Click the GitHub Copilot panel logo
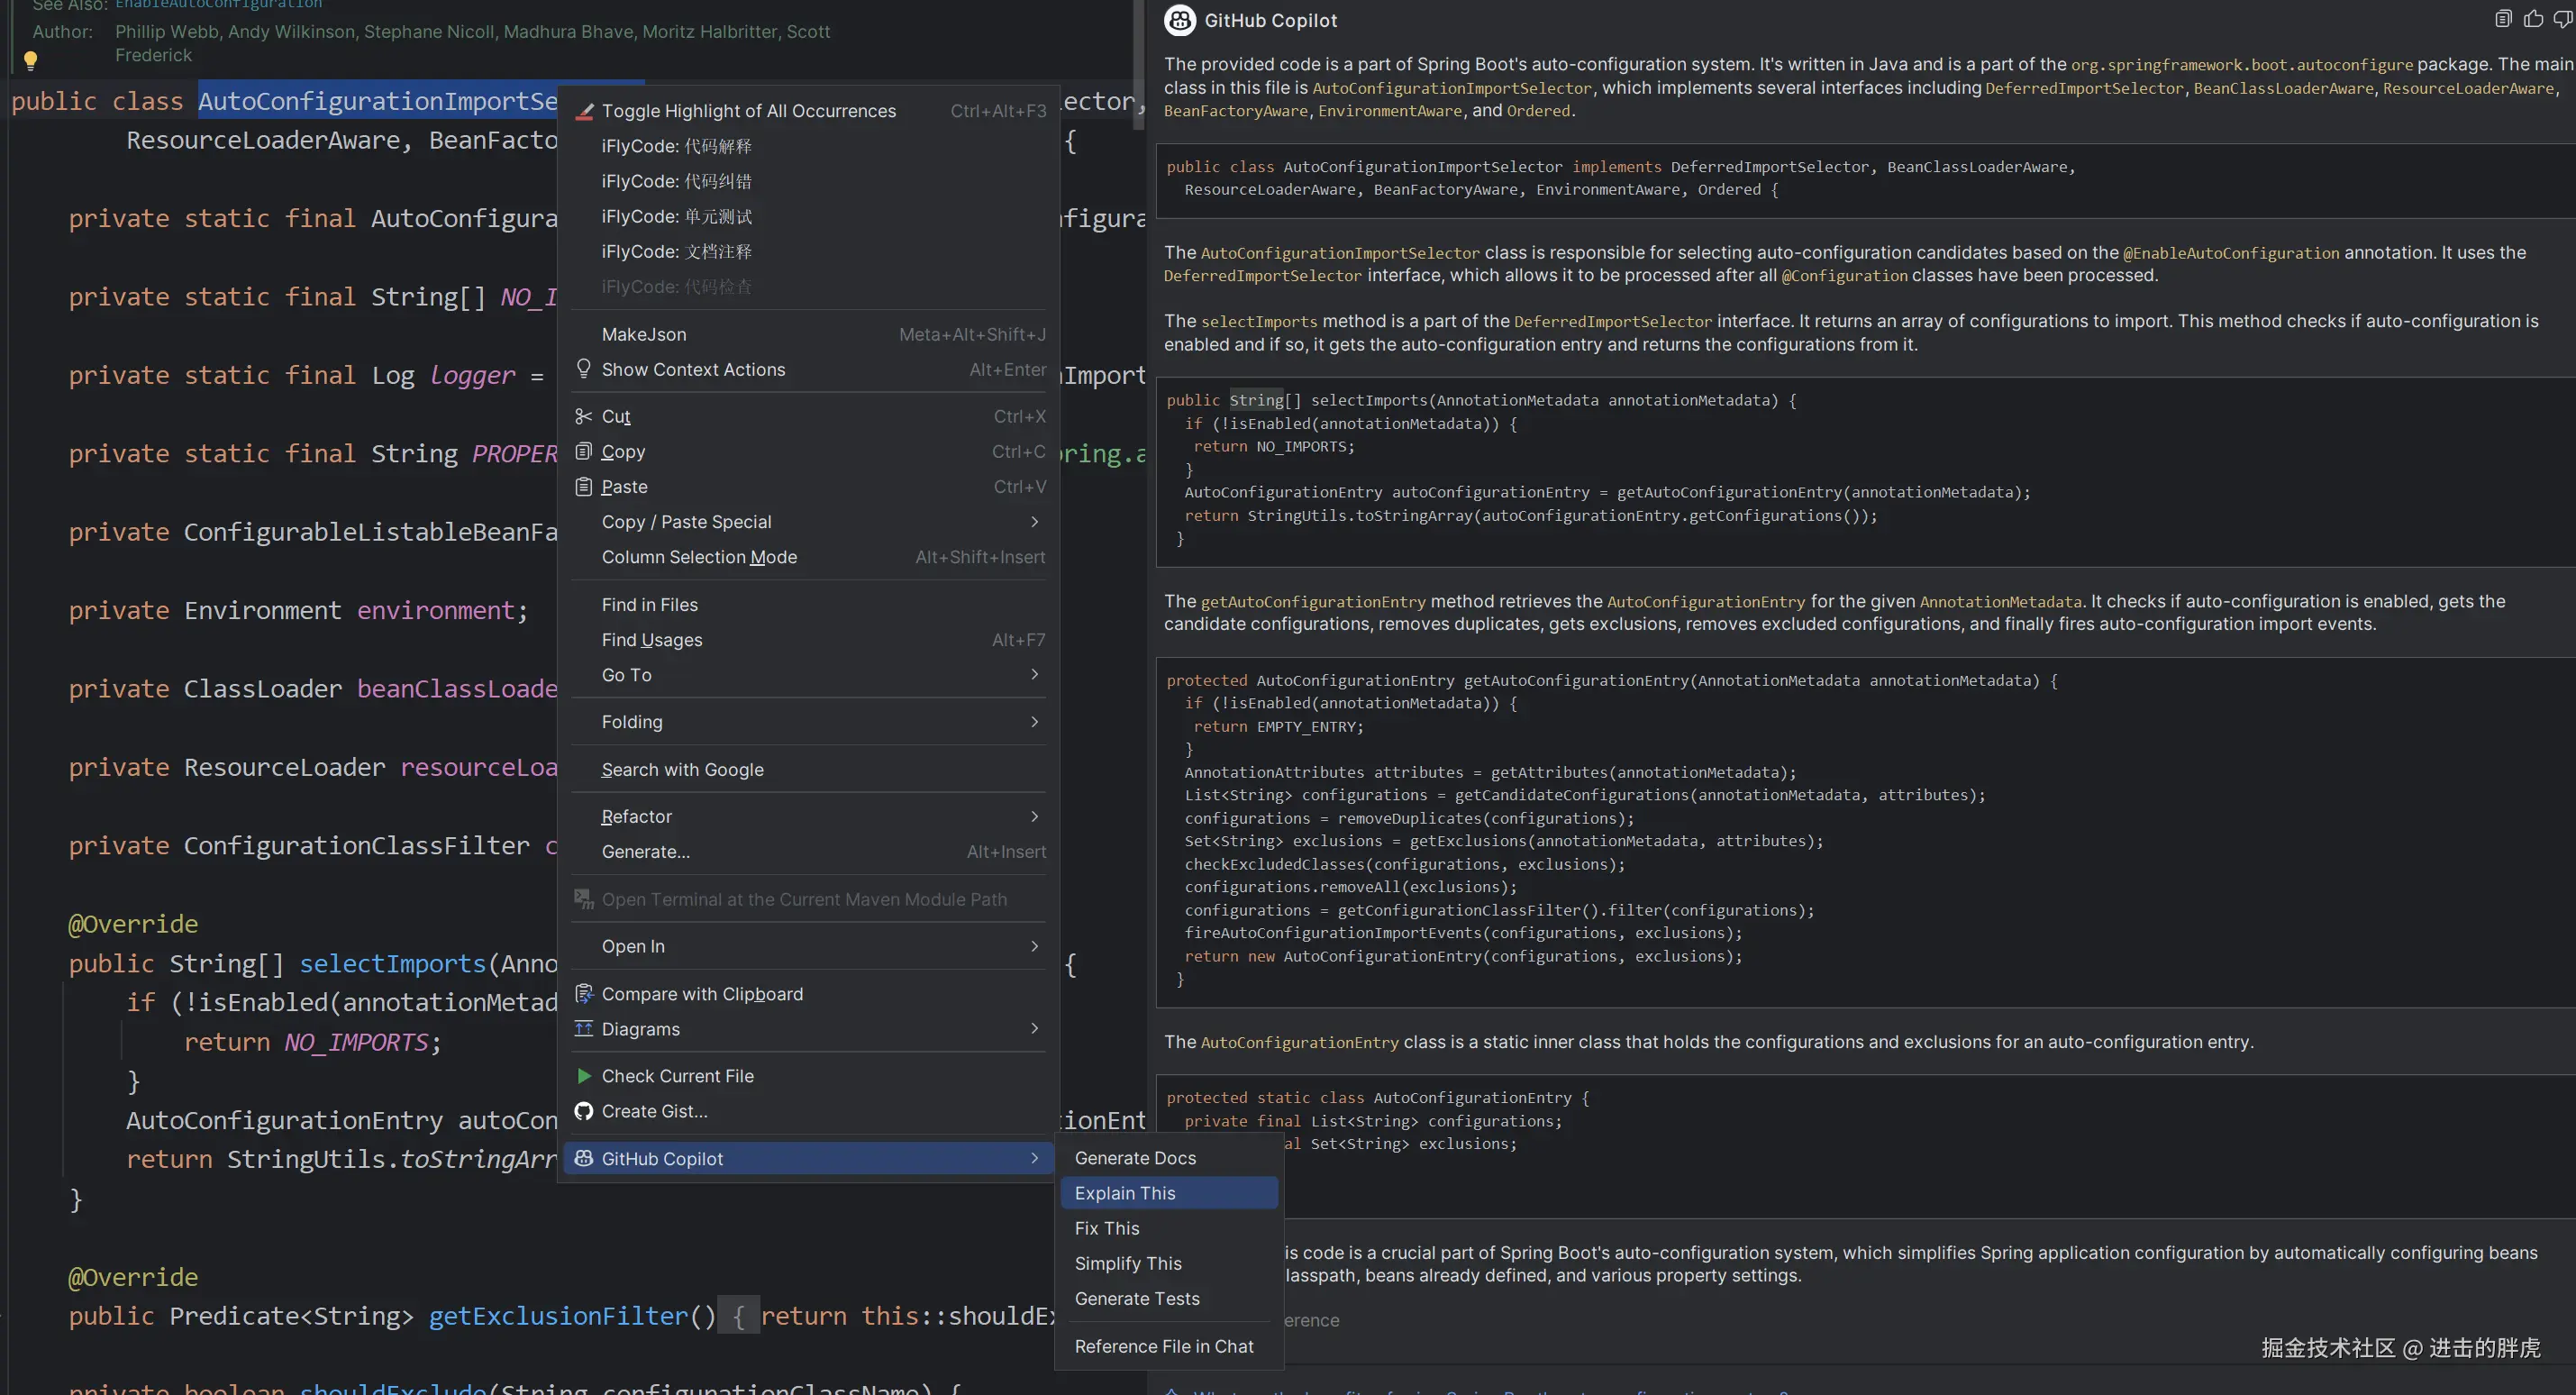The height and width of the screenshot is (1395, 2576). click(1180, 20)
